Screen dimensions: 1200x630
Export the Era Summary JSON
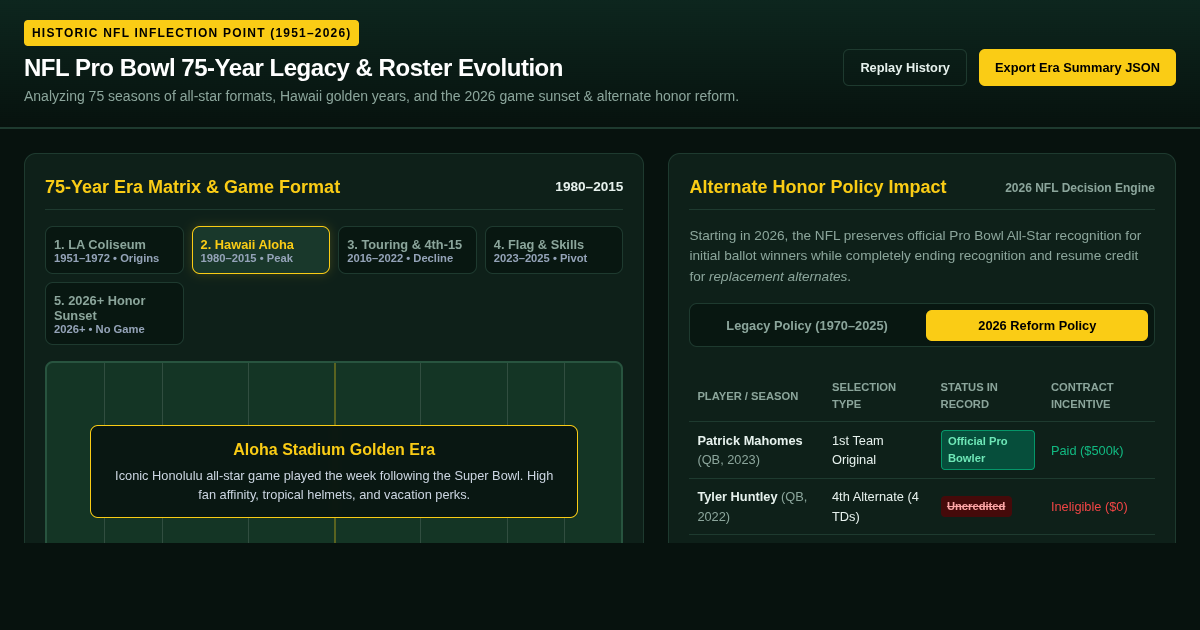(1077, 67)
